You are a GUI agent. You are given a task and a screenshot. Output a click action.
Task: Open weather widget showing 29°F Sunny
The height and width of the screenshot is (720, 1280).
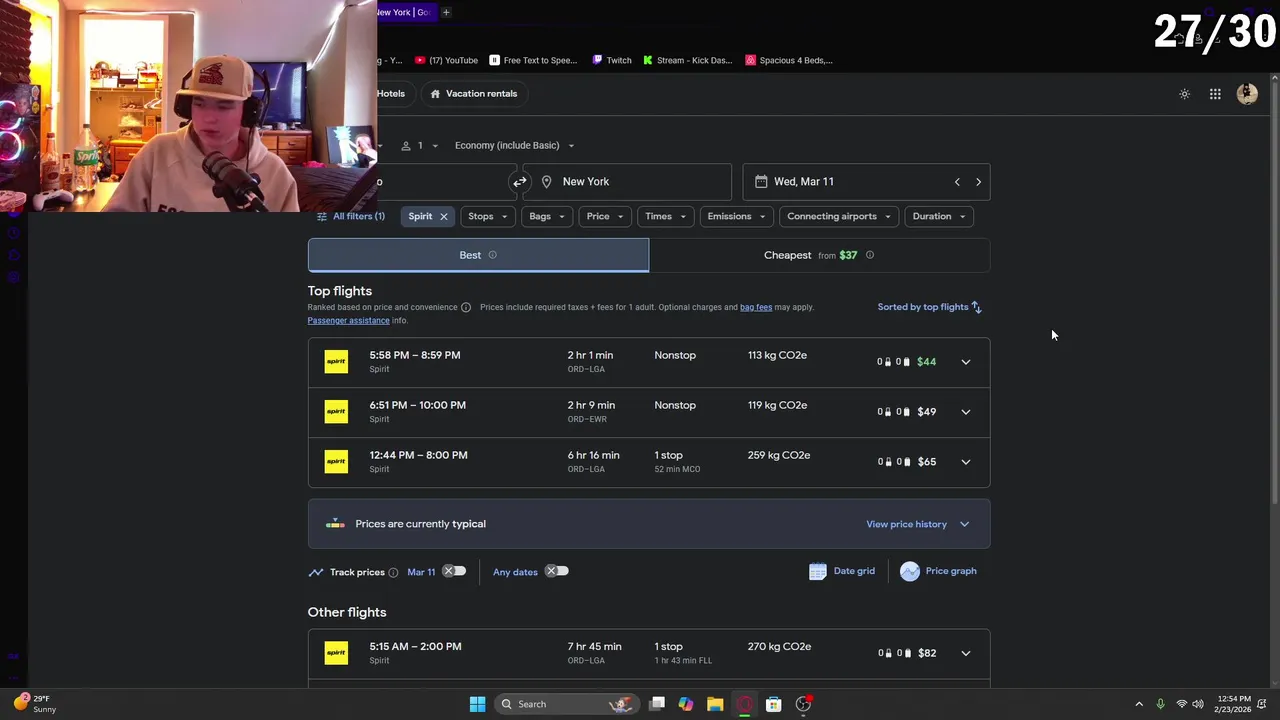click(x=35, y=704)
